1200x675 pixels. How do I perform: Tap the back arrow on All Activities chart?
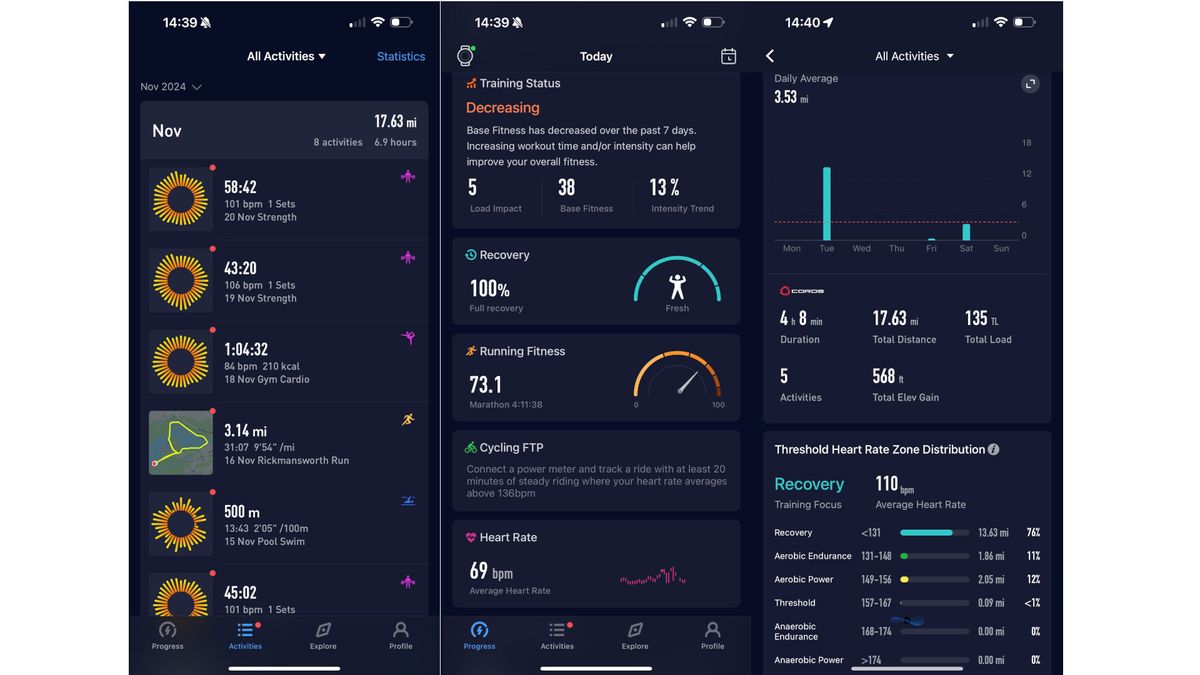770,56
